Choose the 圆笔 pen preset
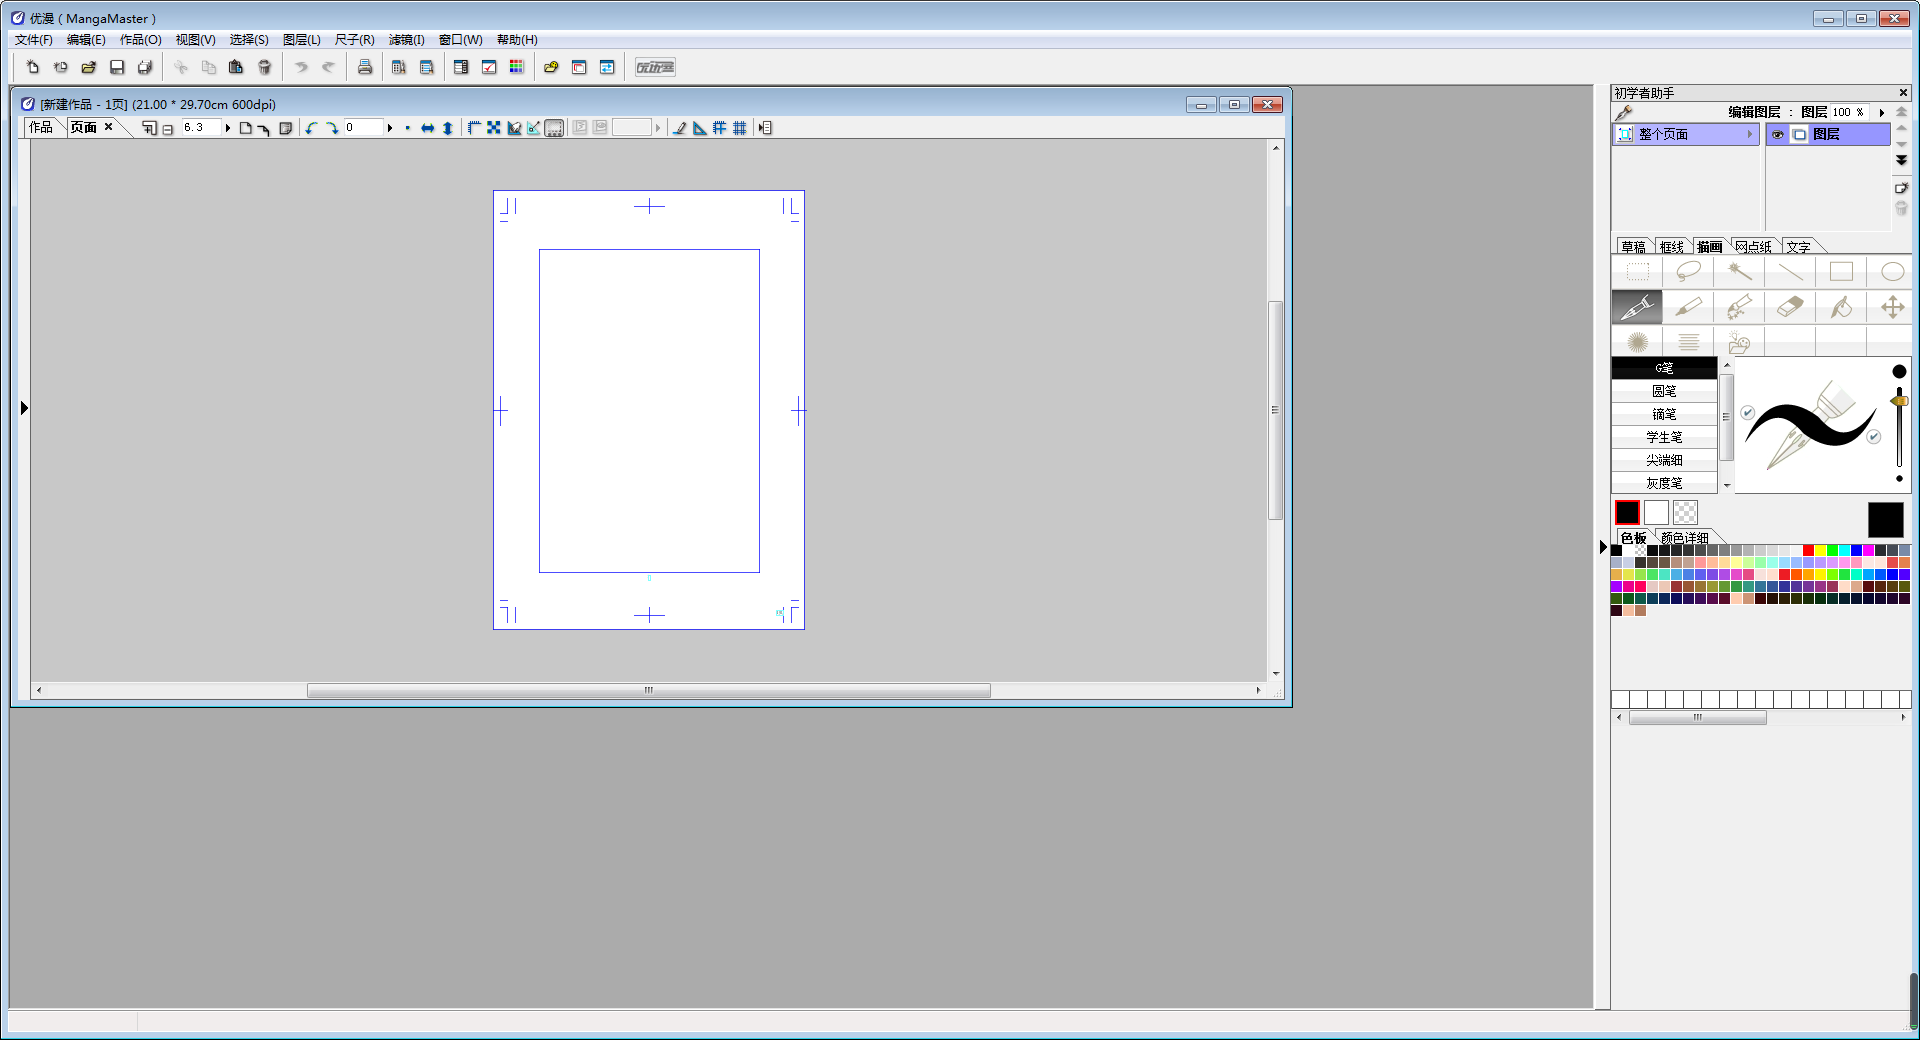Viewport: 1920px width, 1040px height. [x=1665, y=391]
